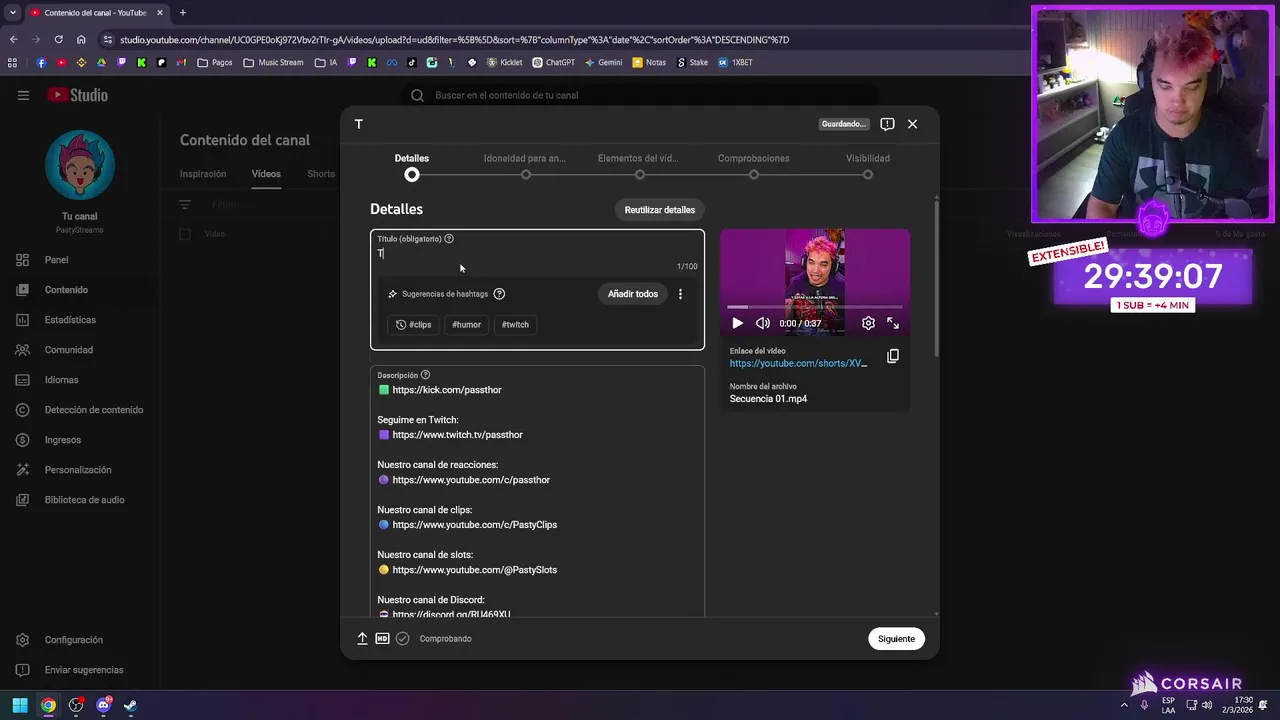Viewport: 1280px width, 720px height.
Task: Open Biblioteca de audio in sidebar
Action: click(80, 500)
